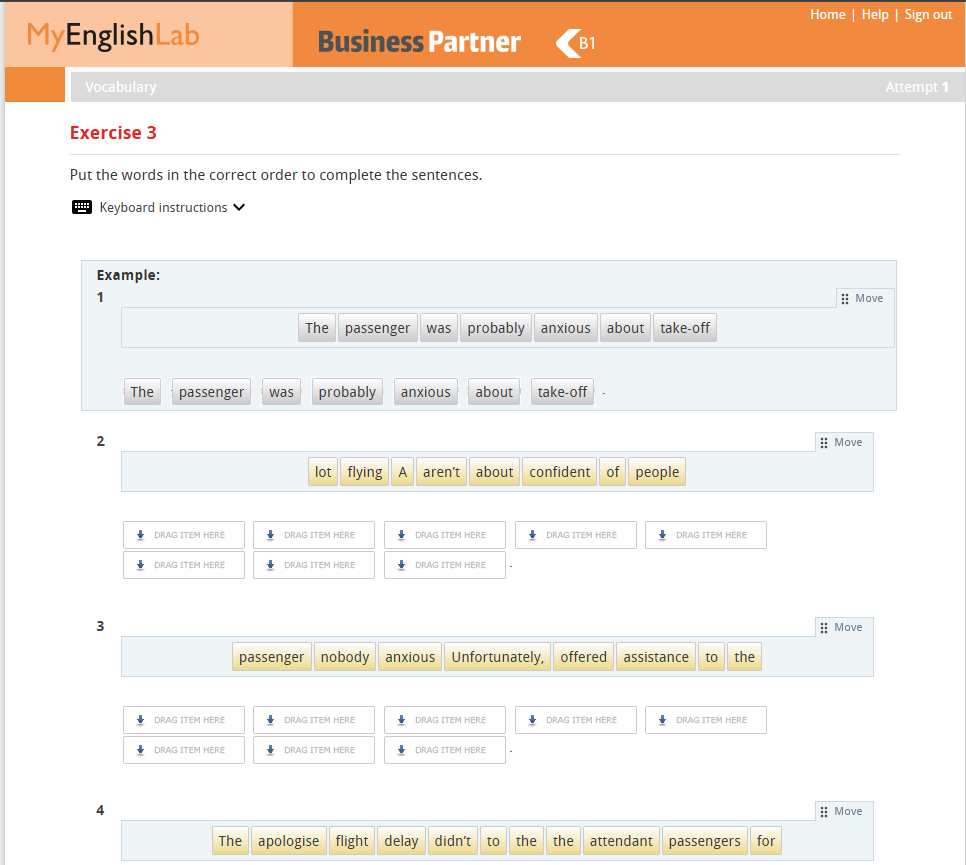Screen dimensions: 966x865
Task: Select the Vocabulary tab label
Action: click(121, 87)
